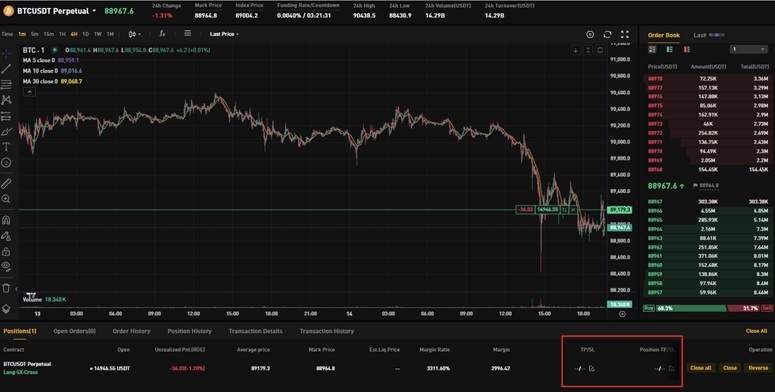Viewport: 775px width, 392px height.
Task: Lock all drawing tools
Action: 6,251
